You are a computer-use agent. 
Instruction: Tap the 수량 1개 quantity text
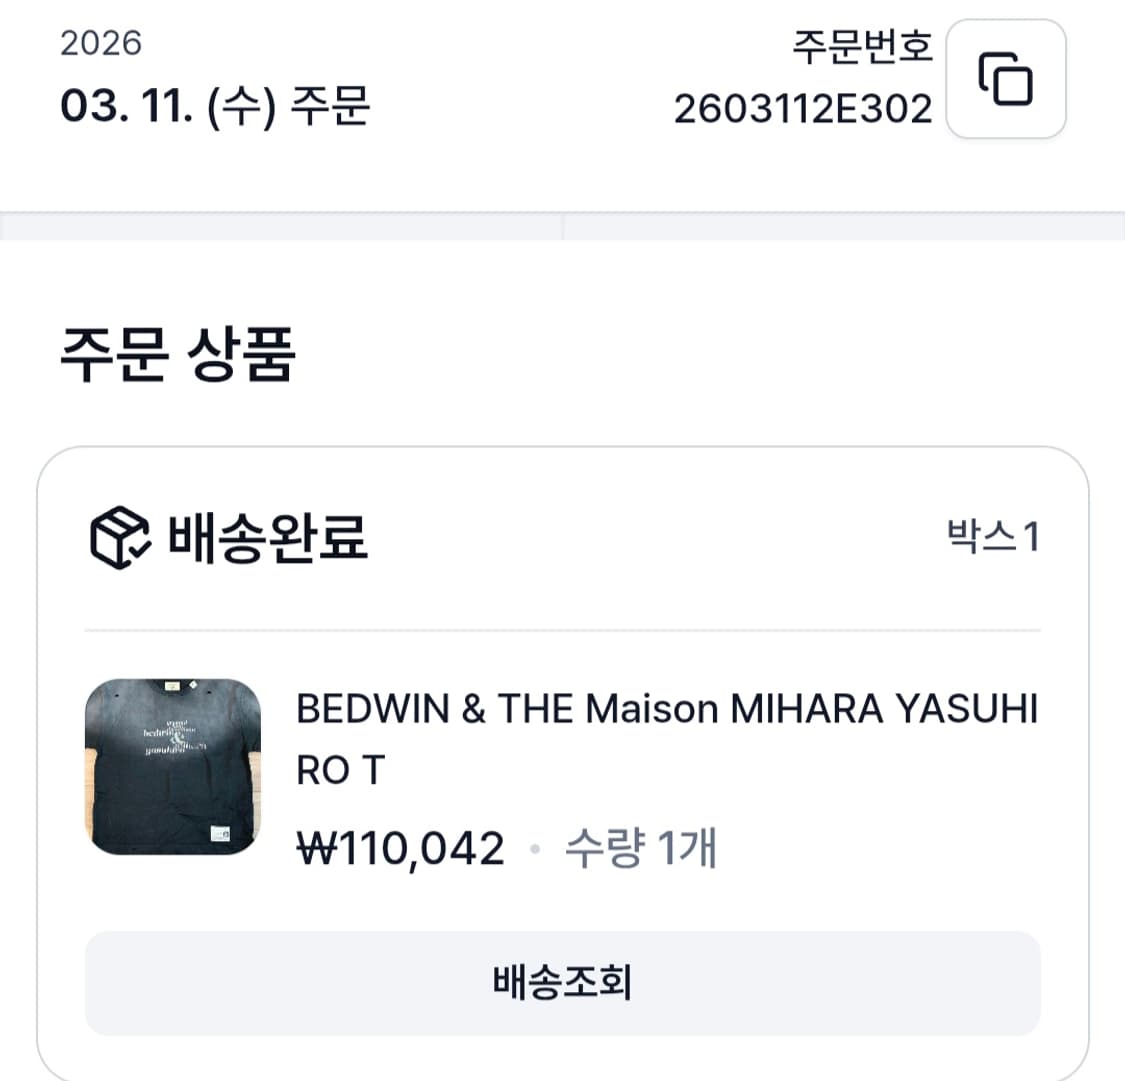click(x=640, y=849)
